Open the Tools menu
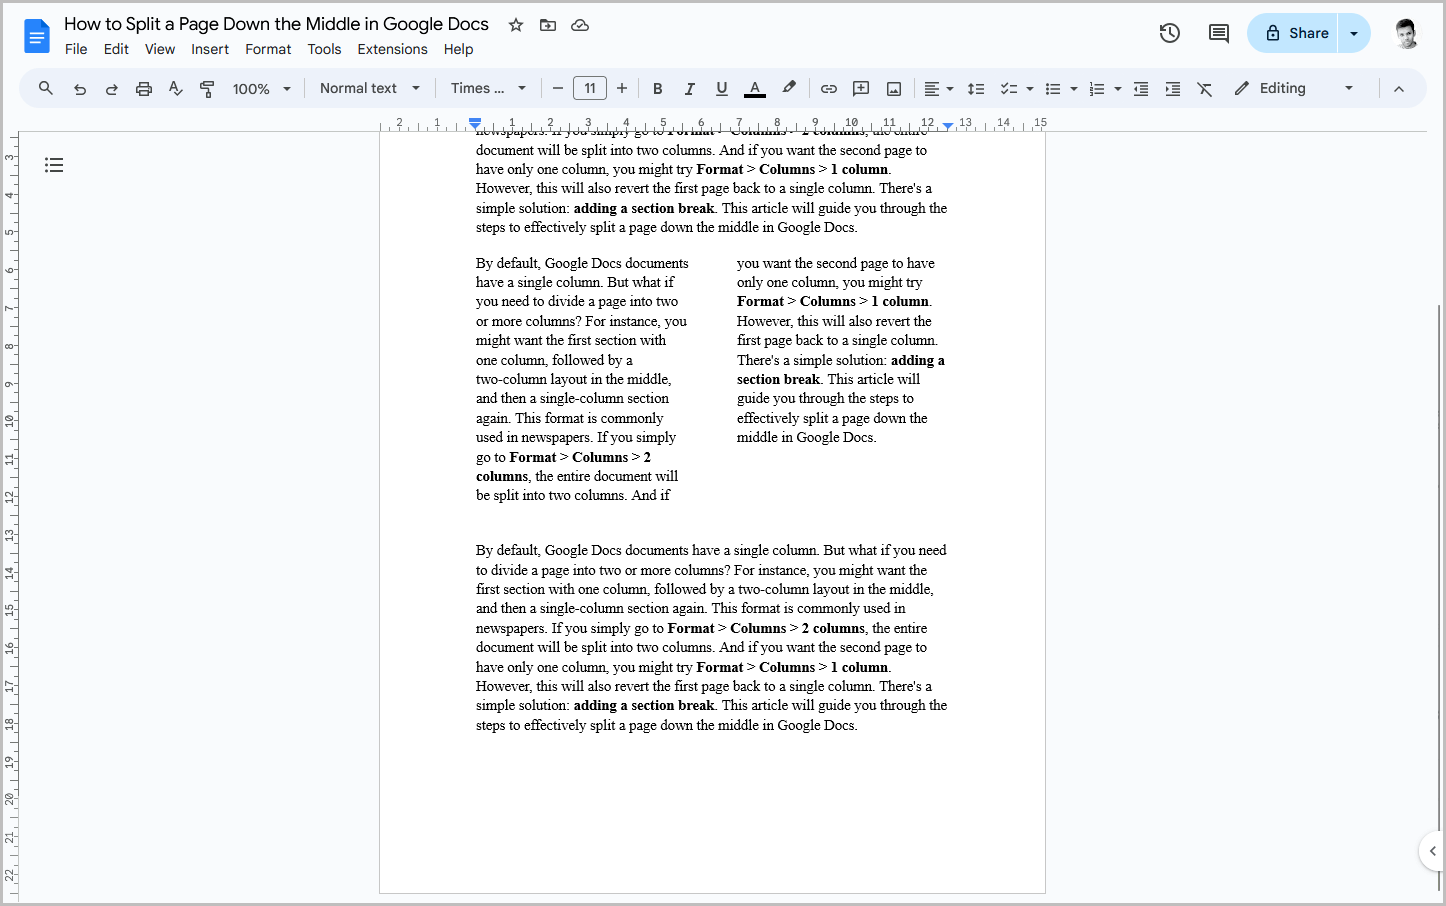The height and width of the screenshot is (906, 1446). pos(324,49)
